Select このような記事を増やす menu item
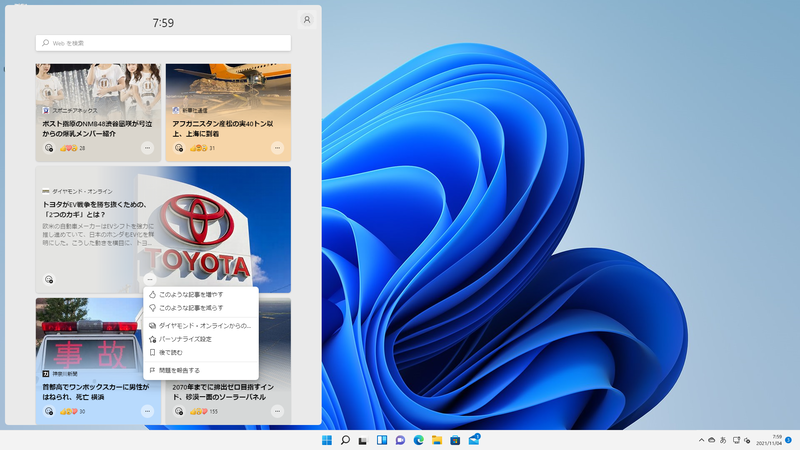This screenshot has height=450, width=800. point(201,294)
